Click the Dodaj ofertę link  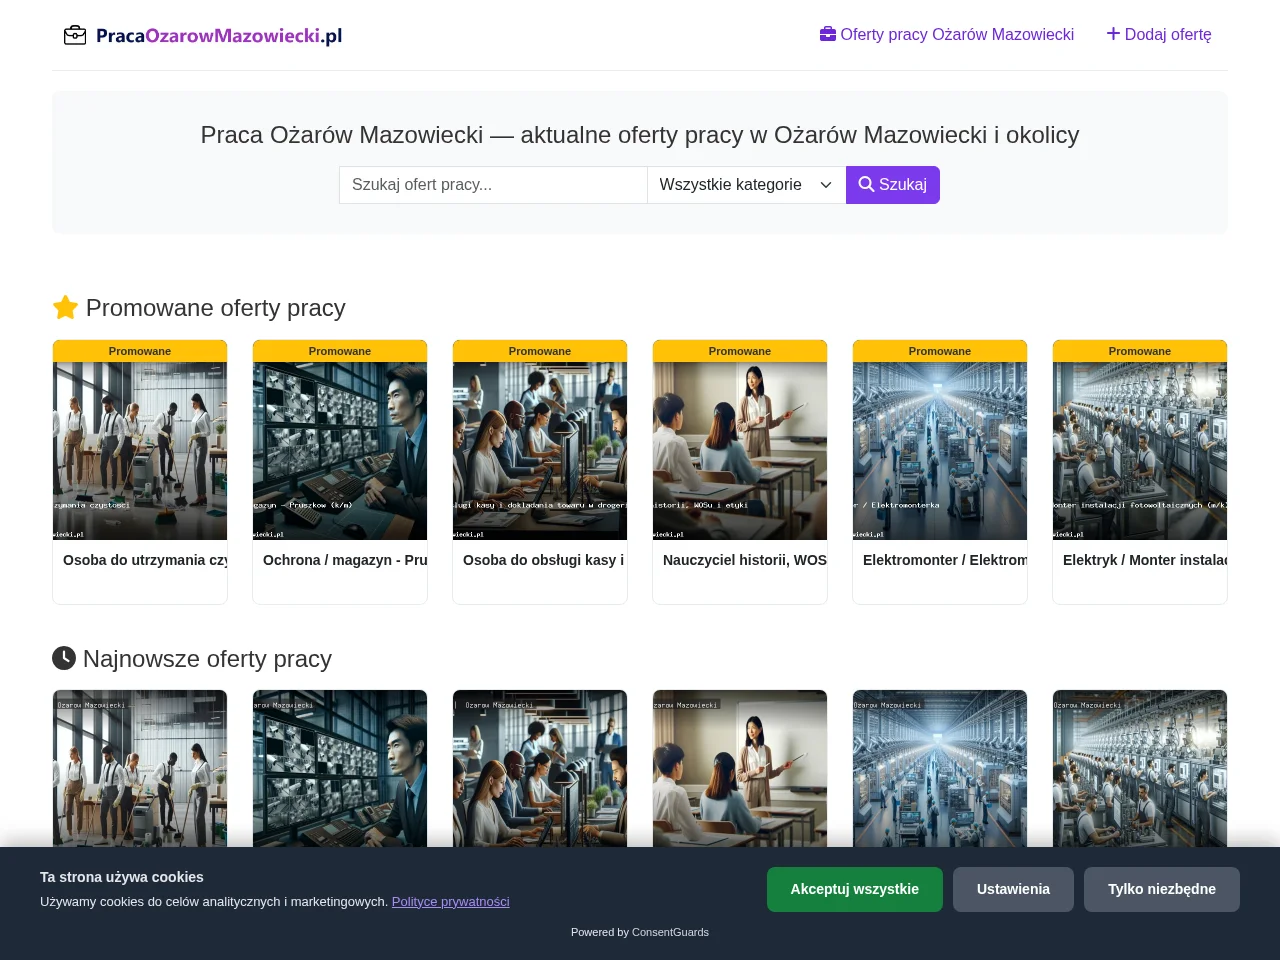pos(1159,34)
